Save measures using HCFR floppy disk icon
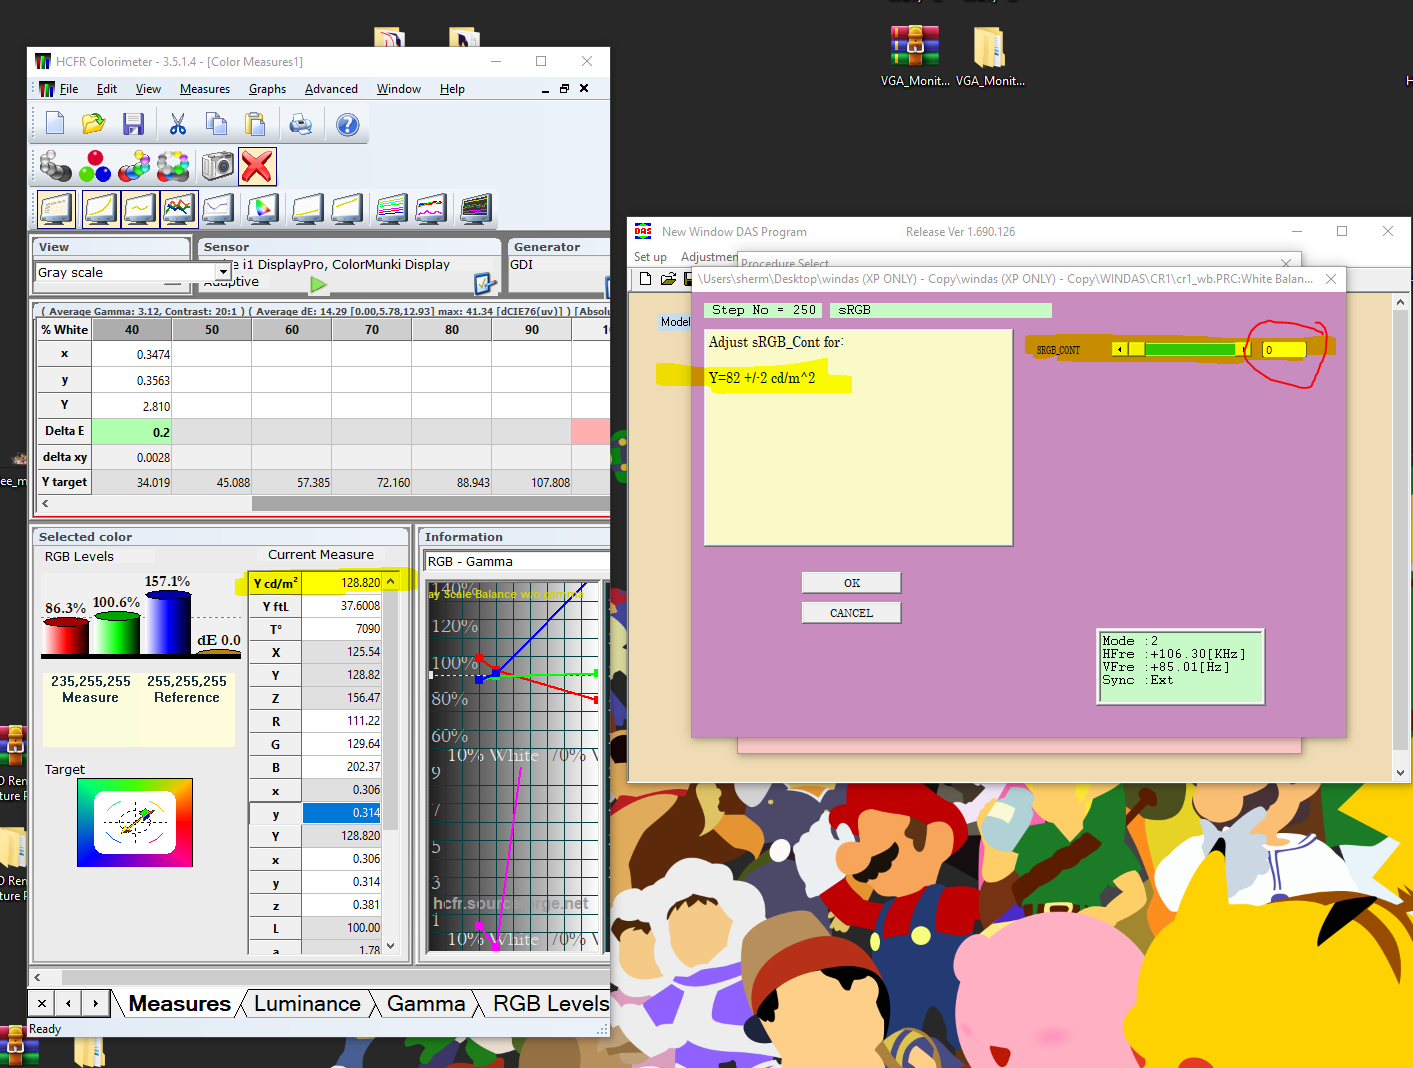The image size is (1413, 1068). [x=133, y=124]
